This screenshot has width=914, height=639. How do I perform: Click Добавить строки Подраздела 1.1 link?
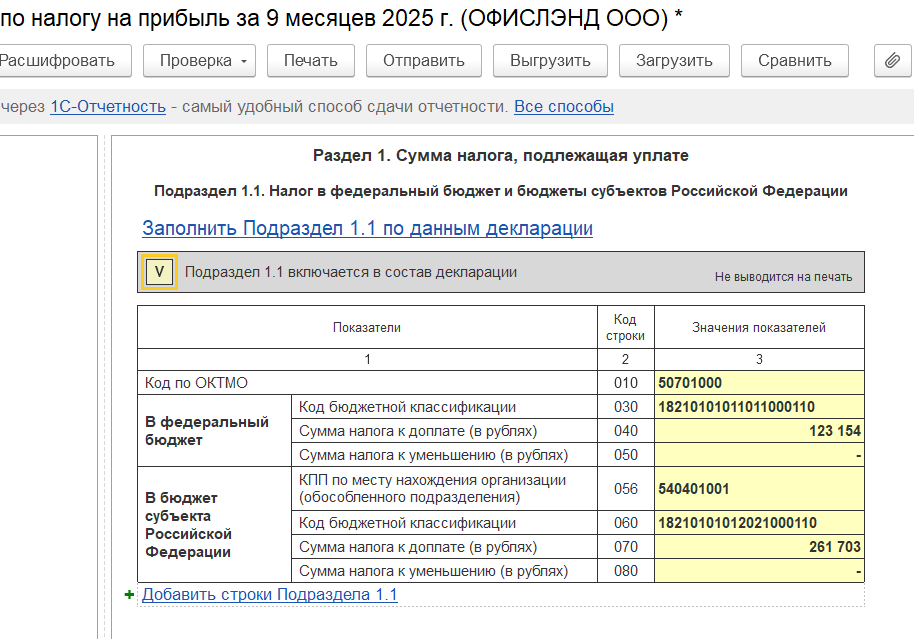click(x=269, y=595)
